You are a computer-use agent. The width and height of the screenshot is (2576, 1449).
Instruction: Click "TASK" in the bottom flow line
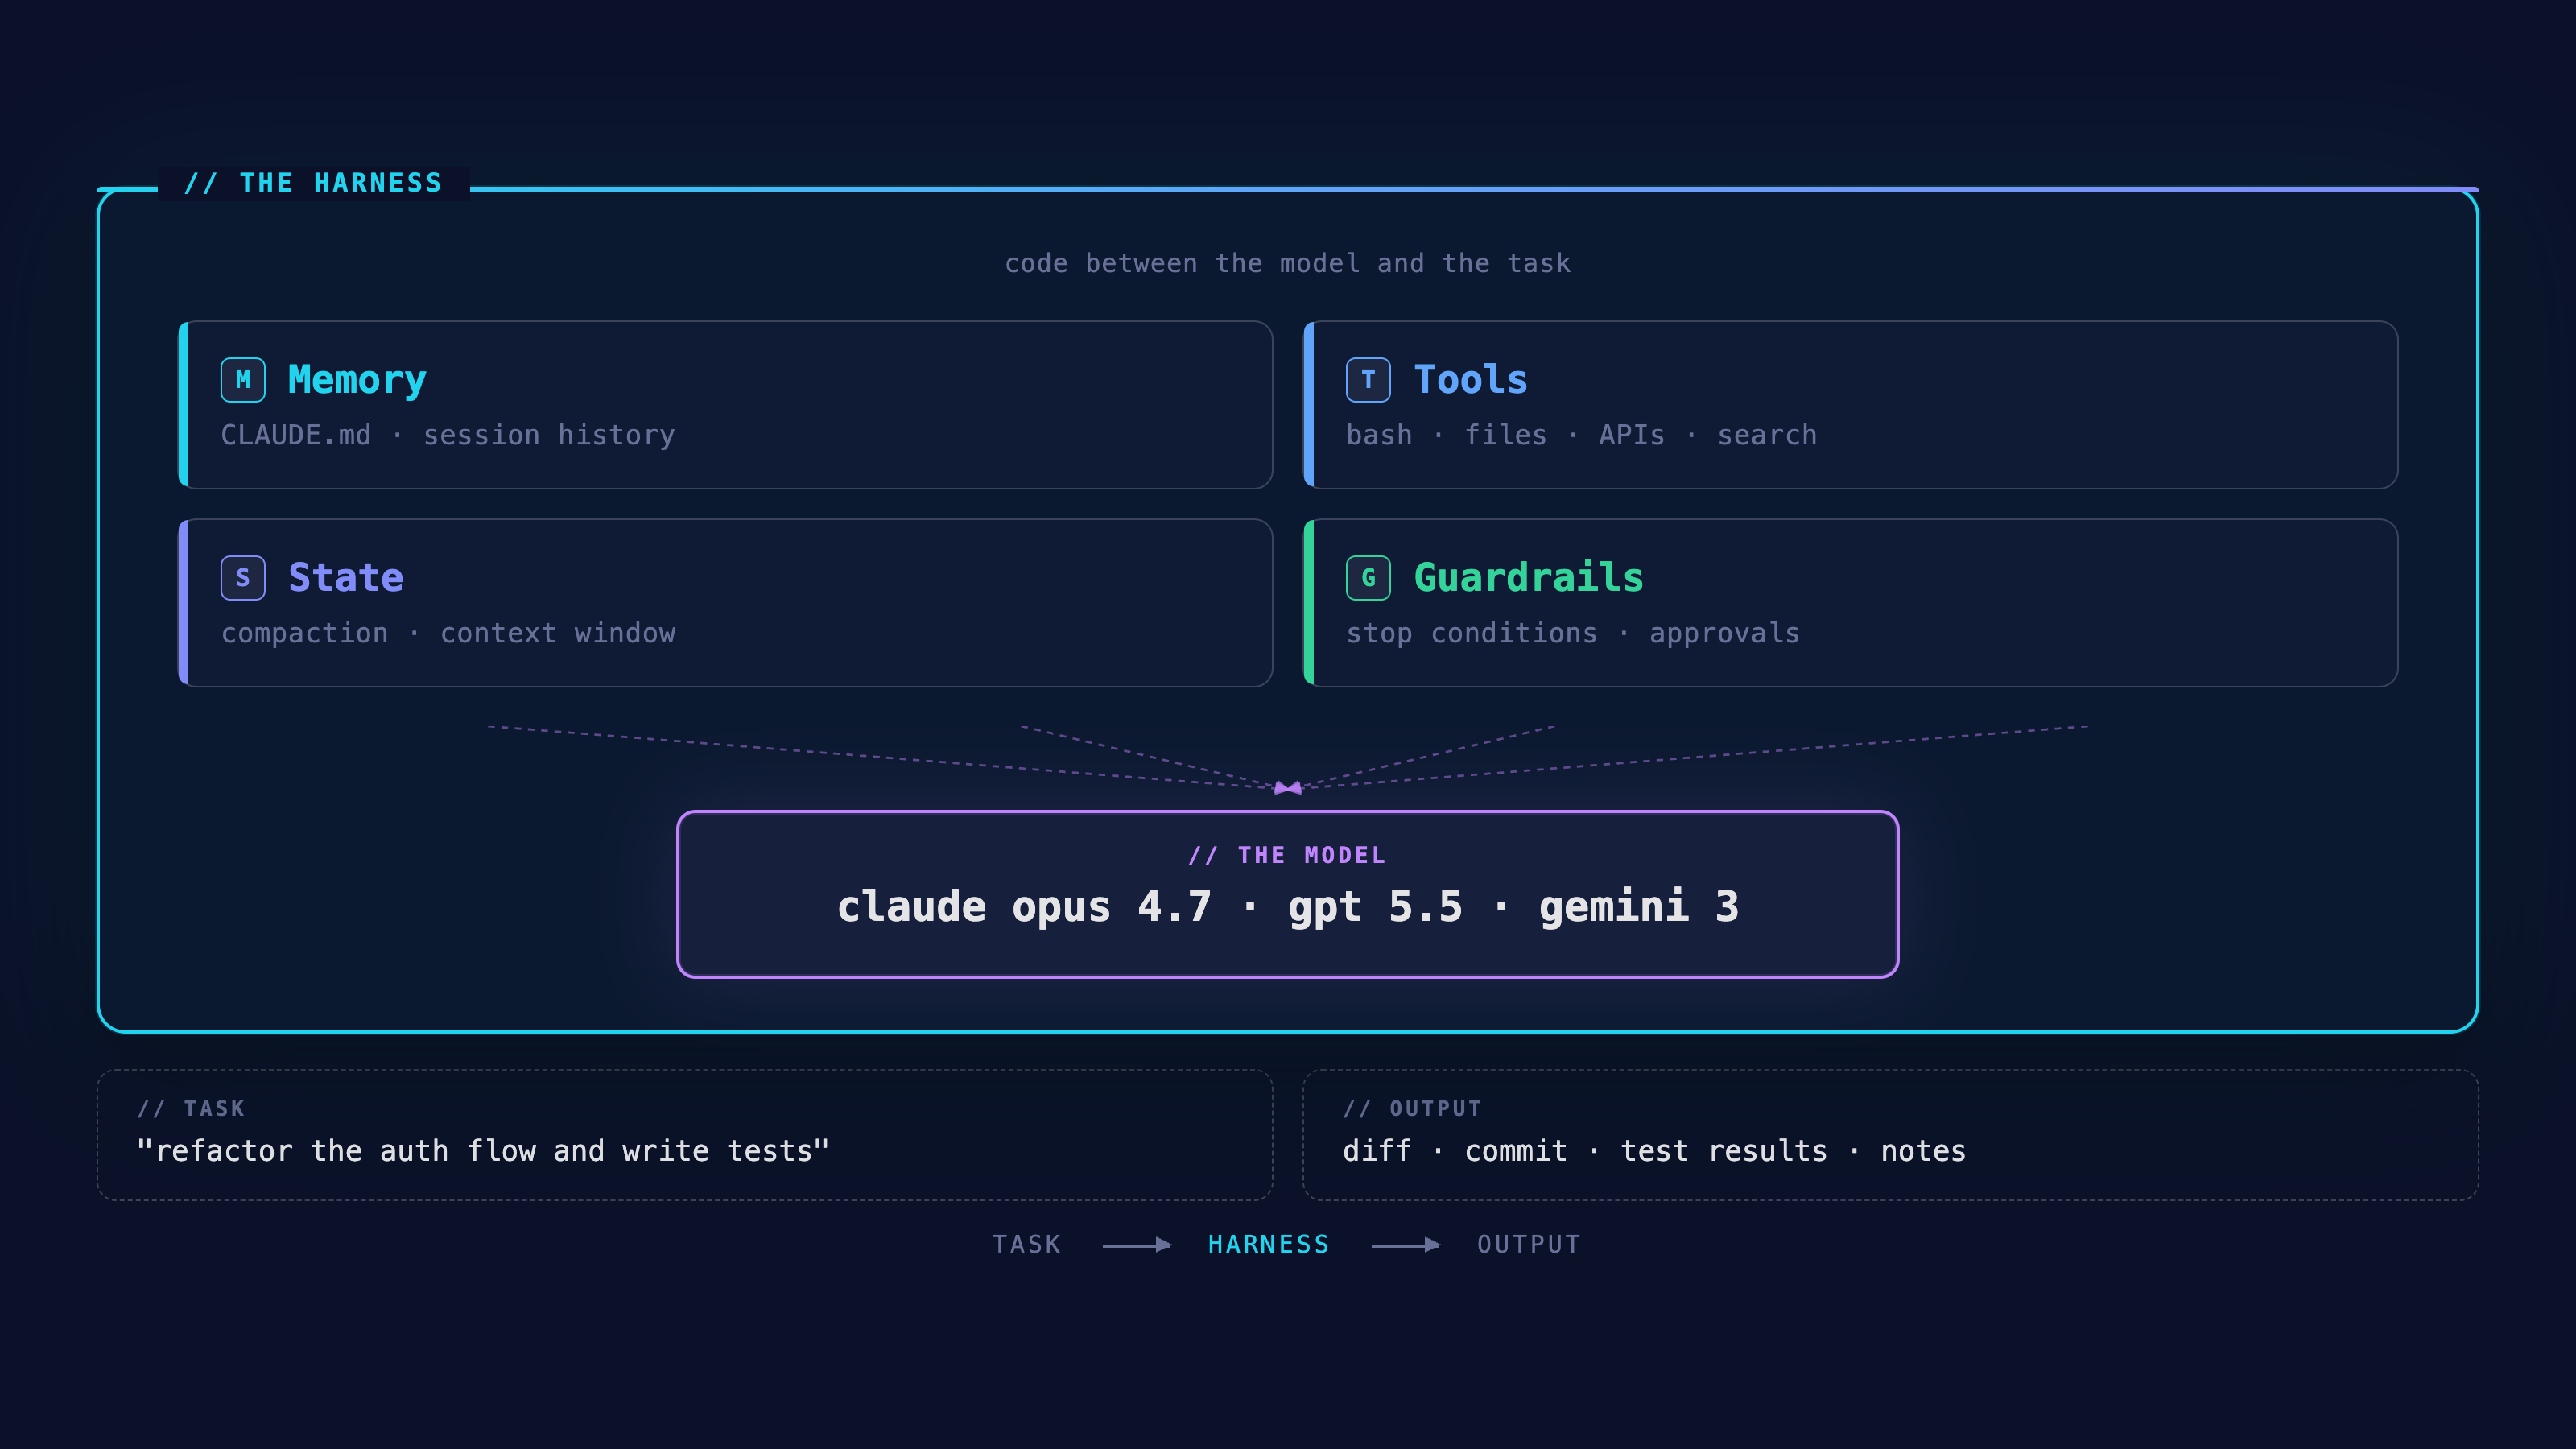[1026, 1245]
